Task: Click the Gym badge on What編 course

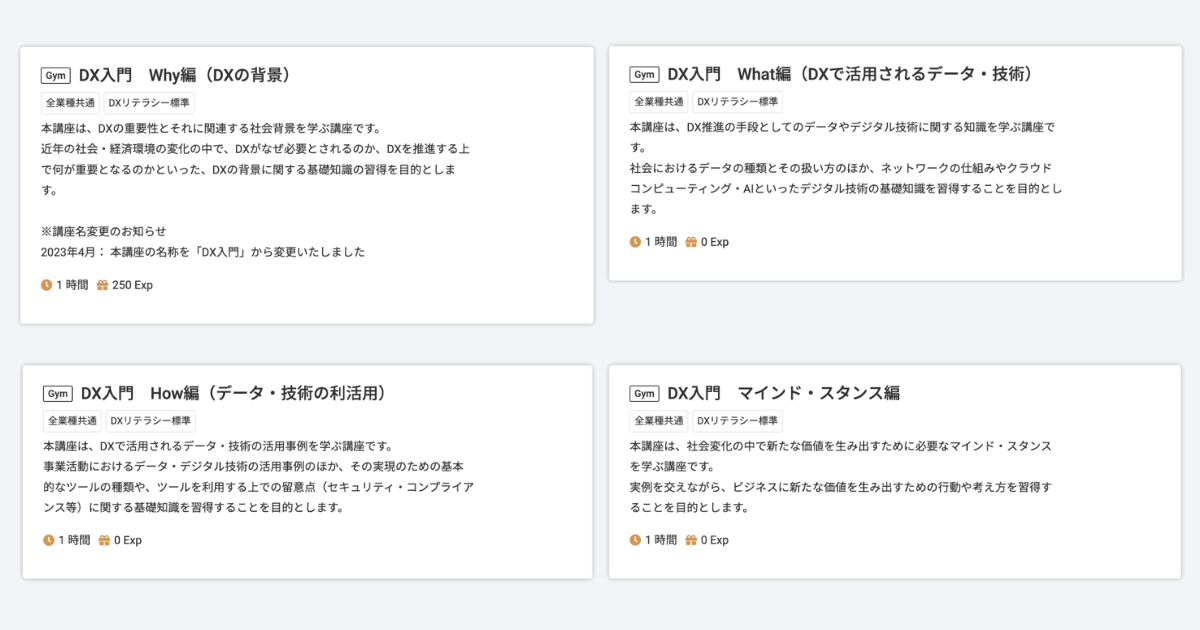Action: coord(644,75)
